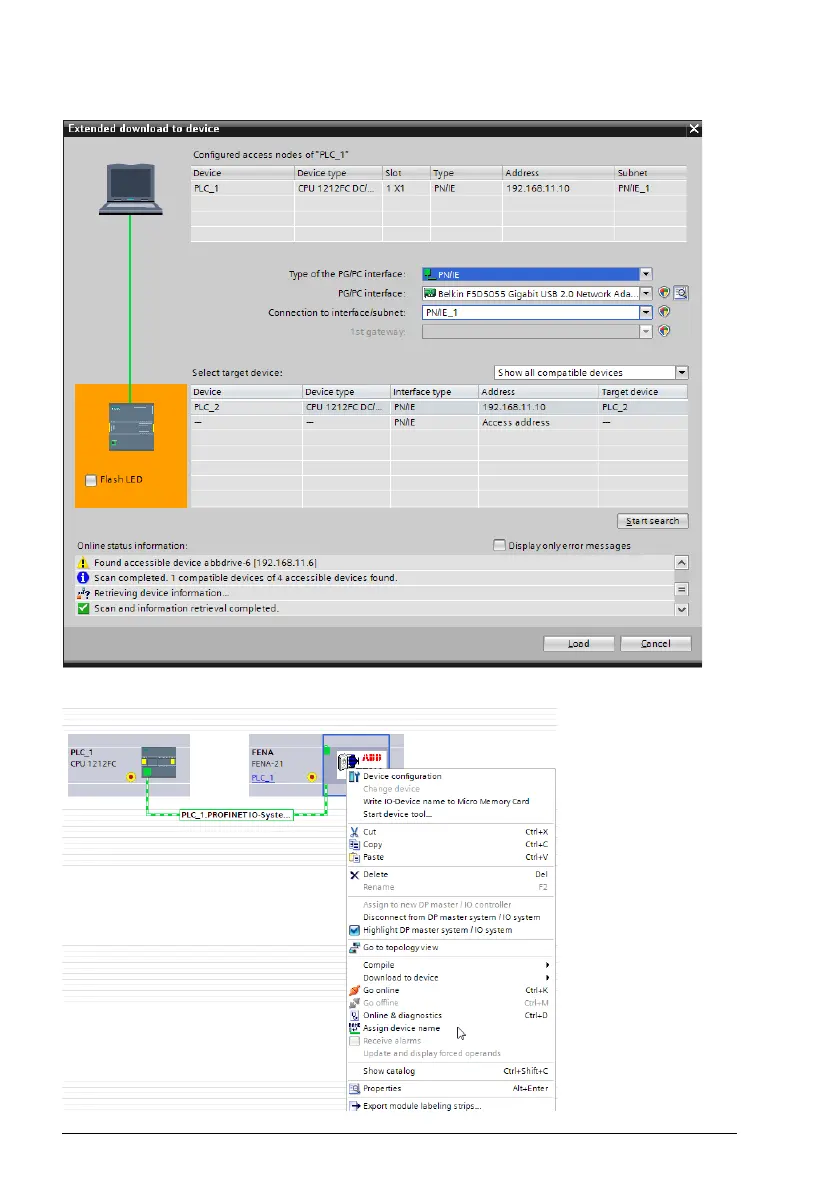
Task: Click the Online & diagnostics icon
Action: click(x=354, y=1015)
